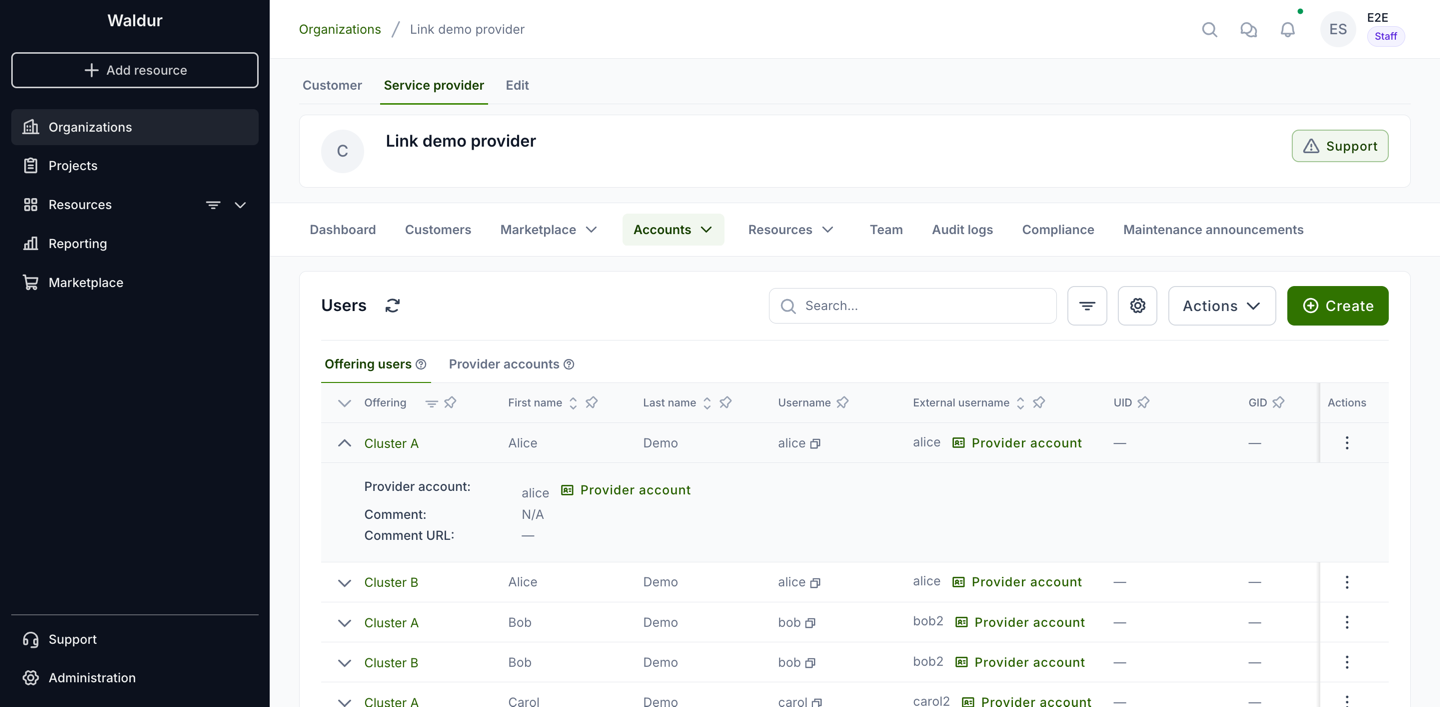Expand the sidebar Resources submenu chevron

pos(240,205)
